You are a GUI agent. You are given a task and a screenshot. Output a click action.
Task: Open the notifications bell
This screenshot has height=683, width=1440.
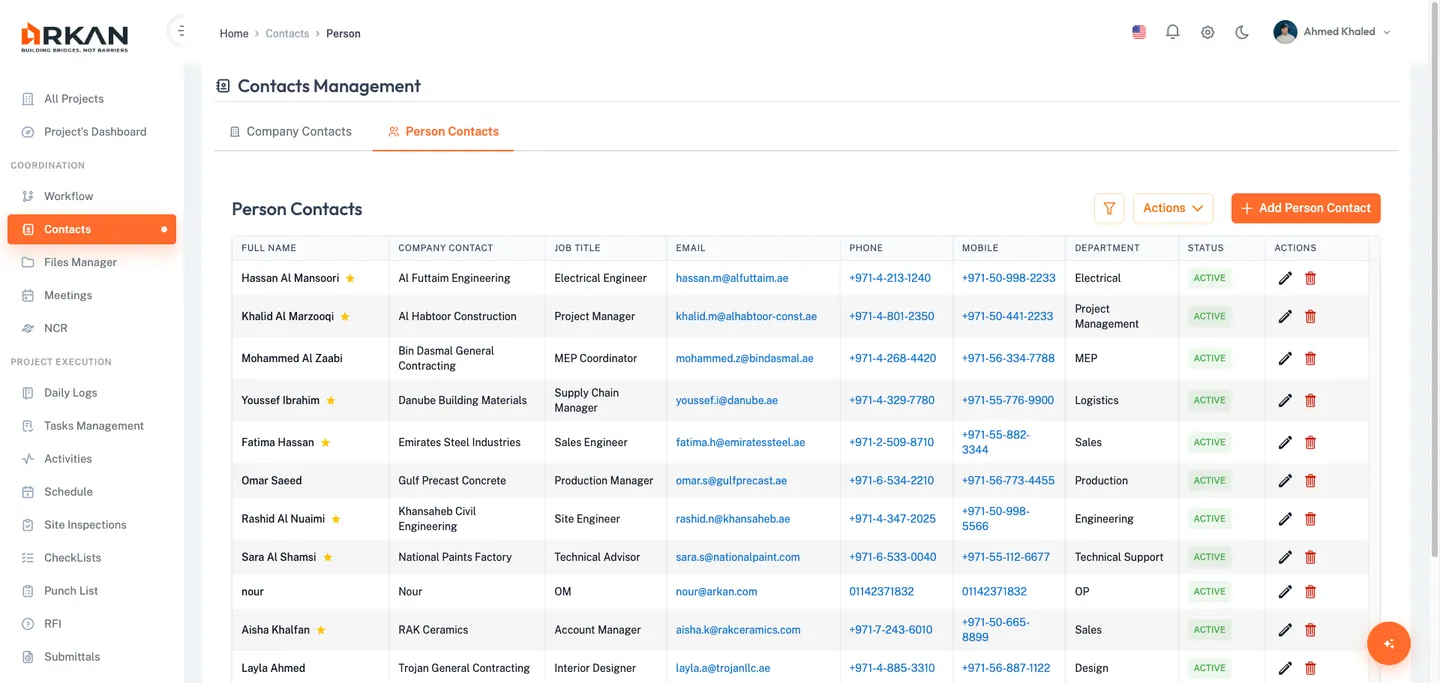click(x=1172, y=31)
